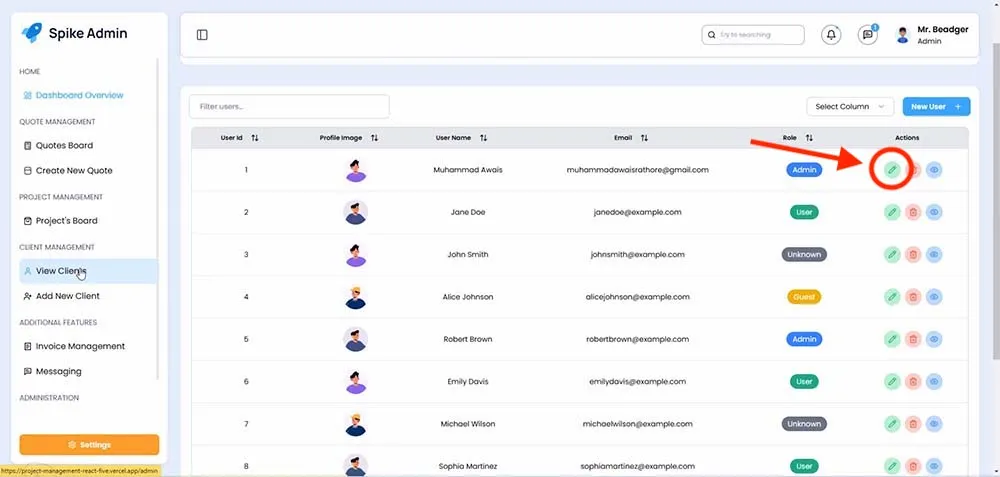
Task: View Jane Doe details with eye icon
Action: click(934, 212)
